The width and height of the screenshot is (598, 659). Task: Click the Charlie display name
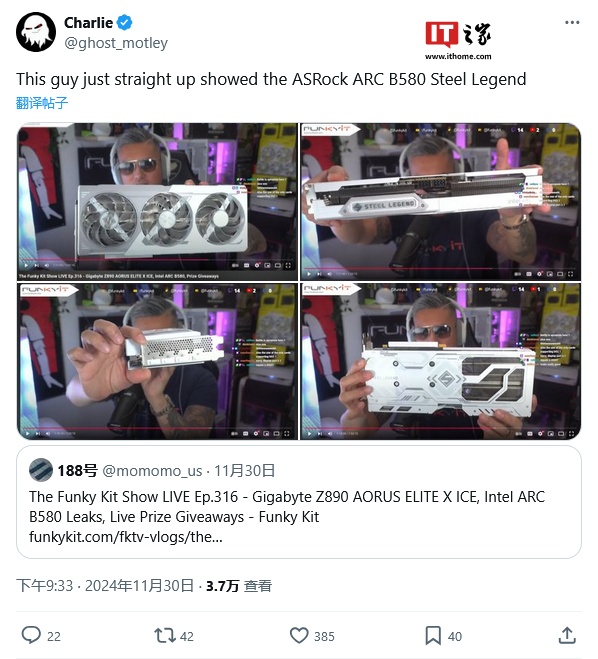(88, 23)
